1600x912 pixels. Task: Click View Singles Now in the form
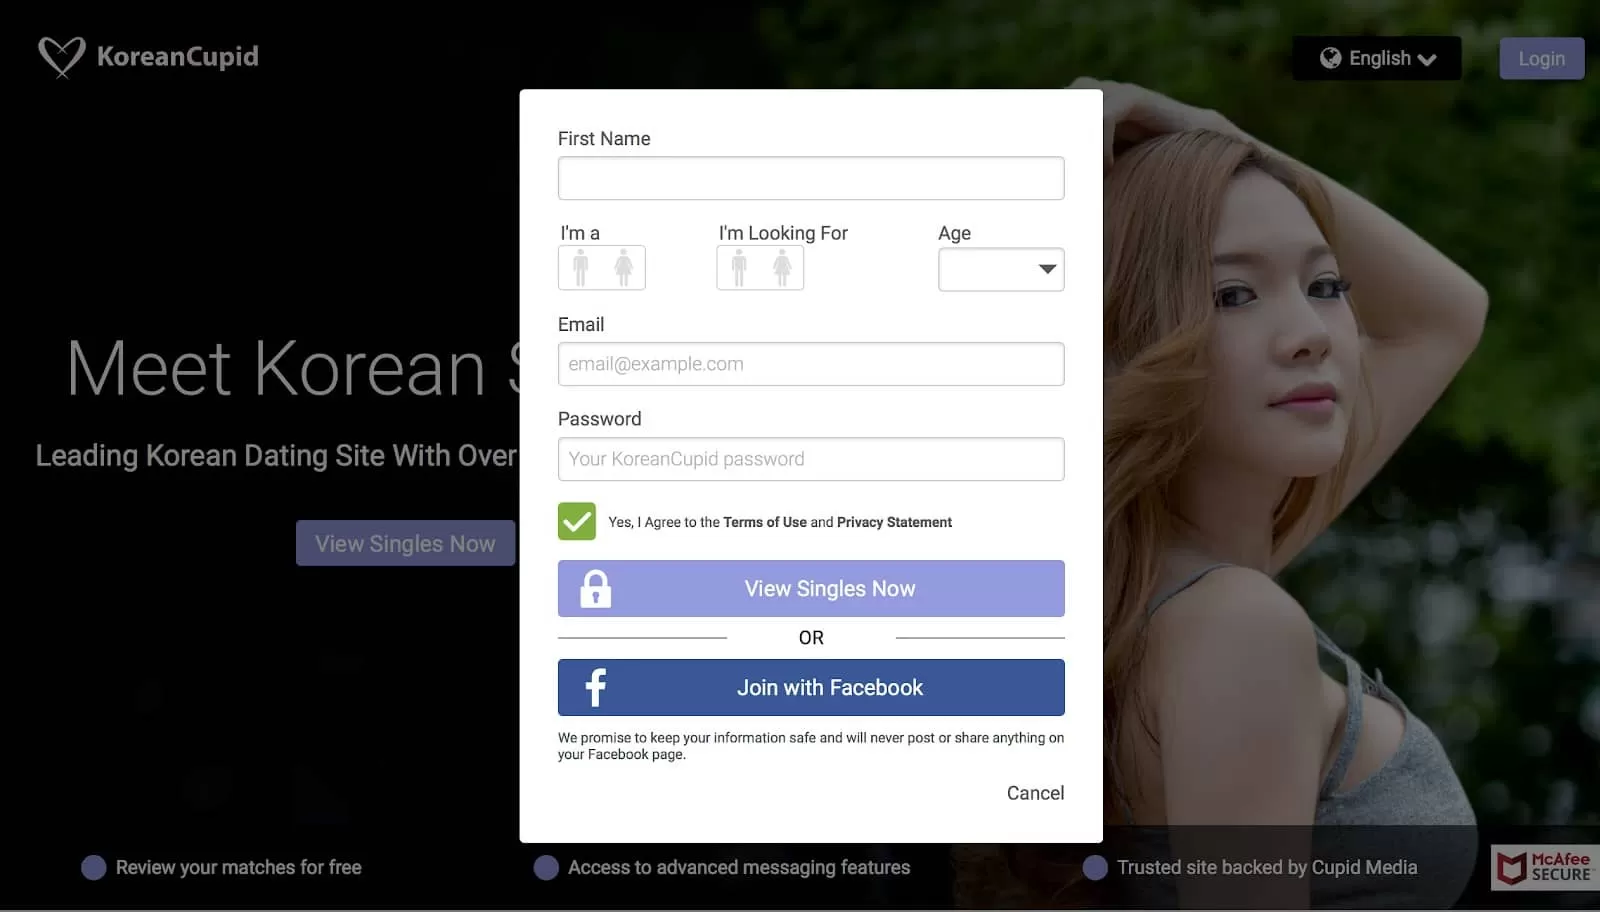click(x=829, y=589)
